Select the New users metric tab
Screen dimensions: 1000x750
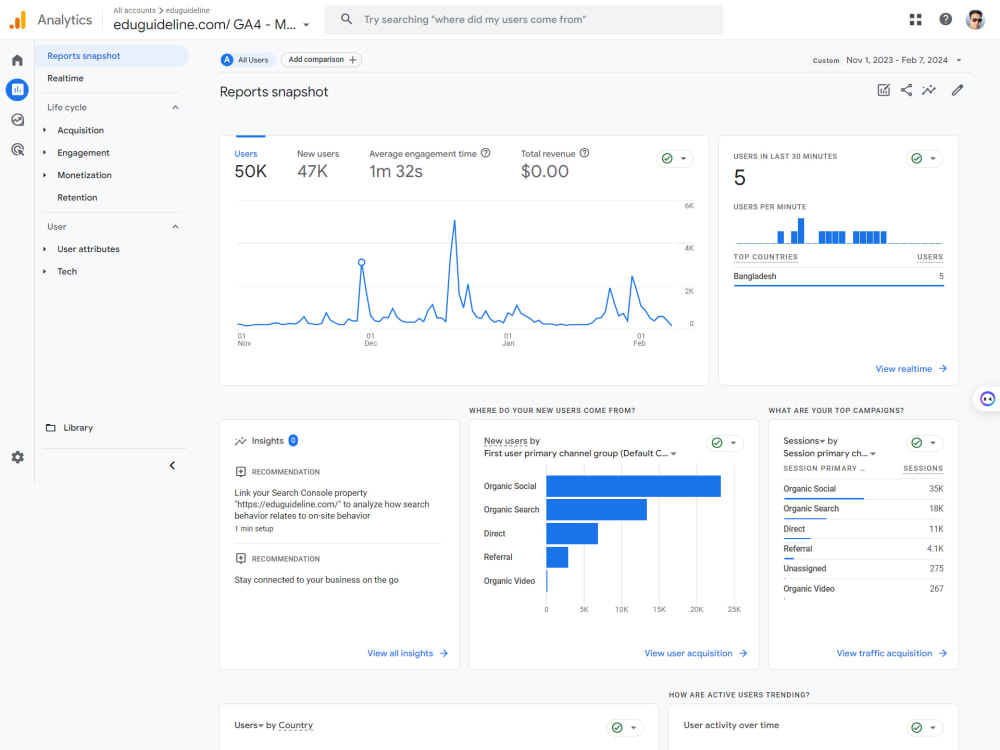point(318,164)
